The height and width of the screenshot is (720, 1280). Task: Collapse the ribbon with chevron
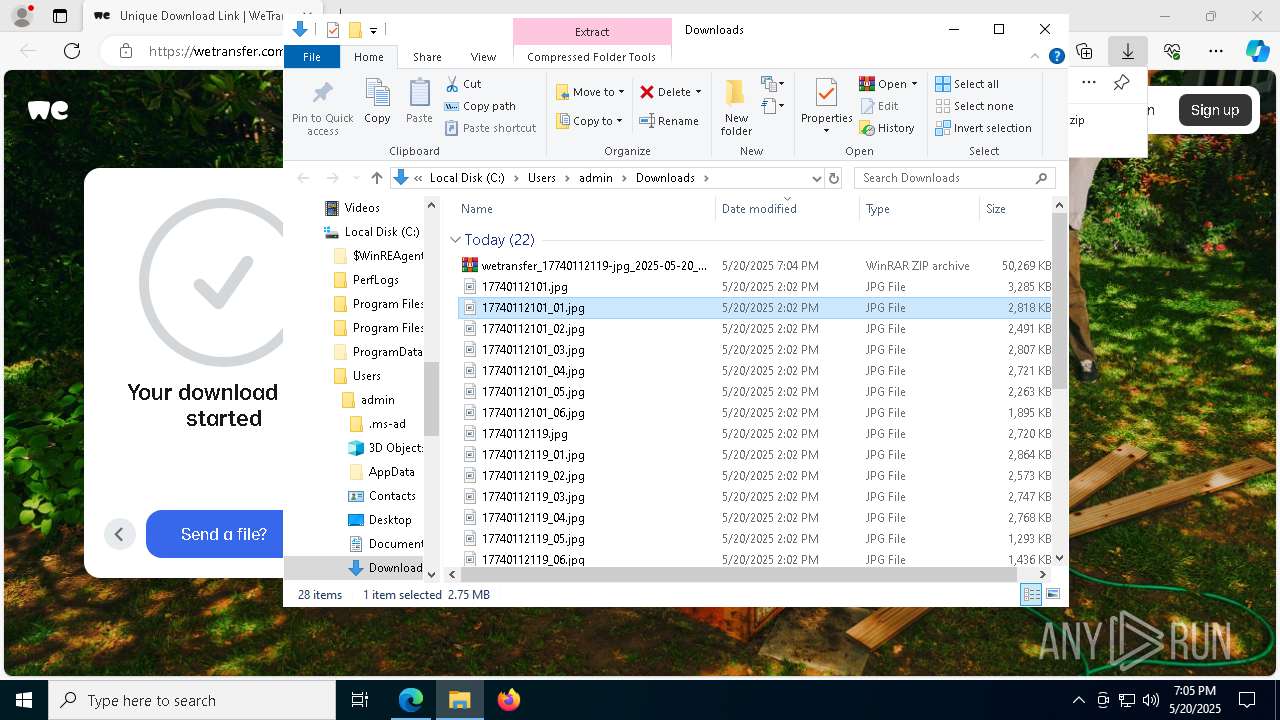pyautogui.click(x=1036, y=57)
